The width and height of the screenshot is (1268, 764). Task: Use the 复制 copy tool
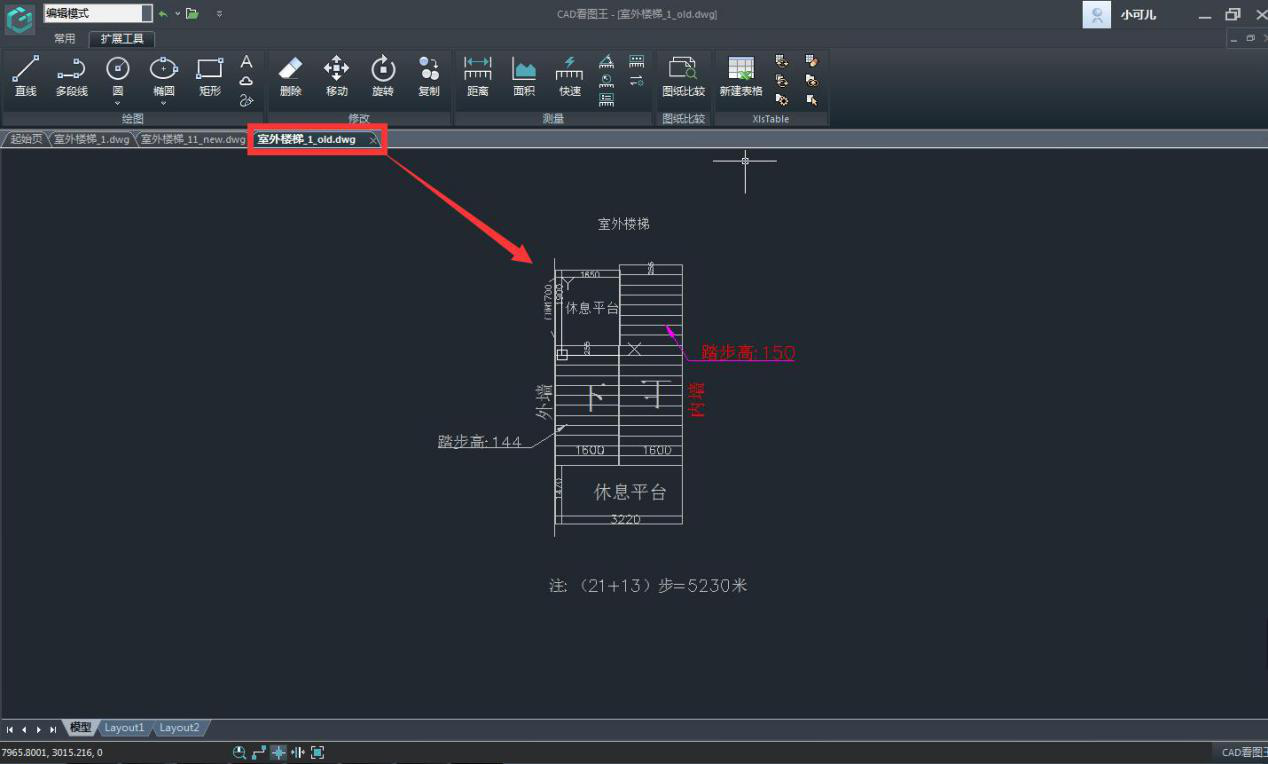(428, 77)
